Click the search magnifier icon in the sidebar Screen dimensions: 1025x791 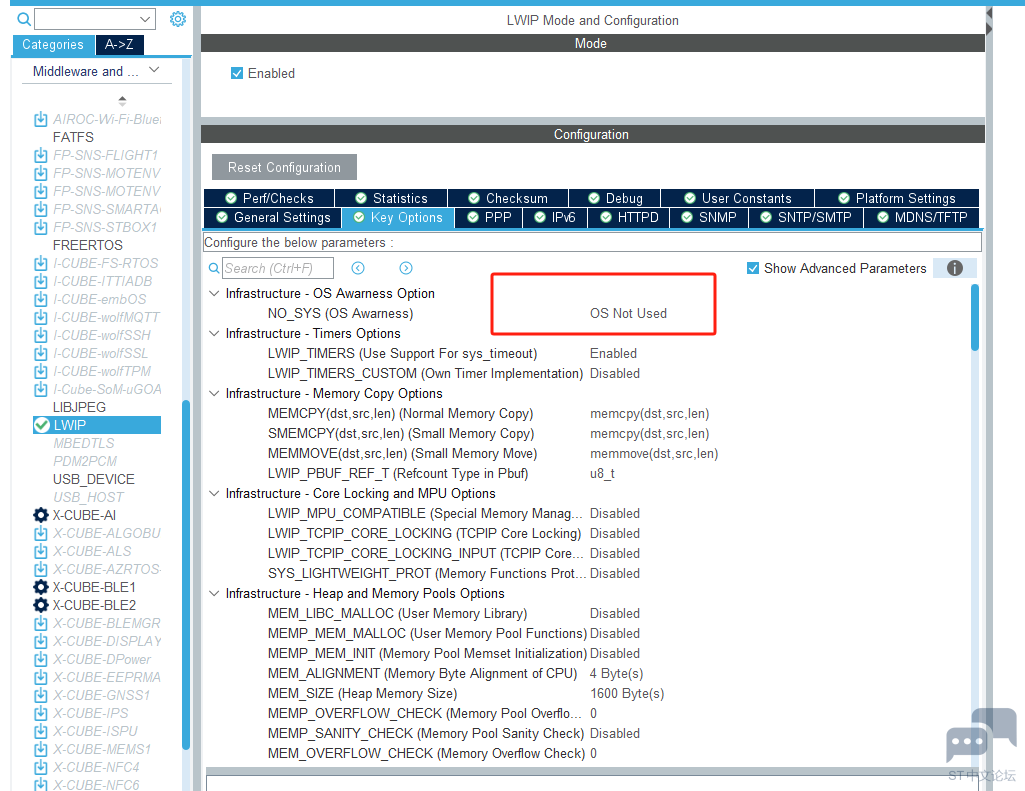(24, 19)
